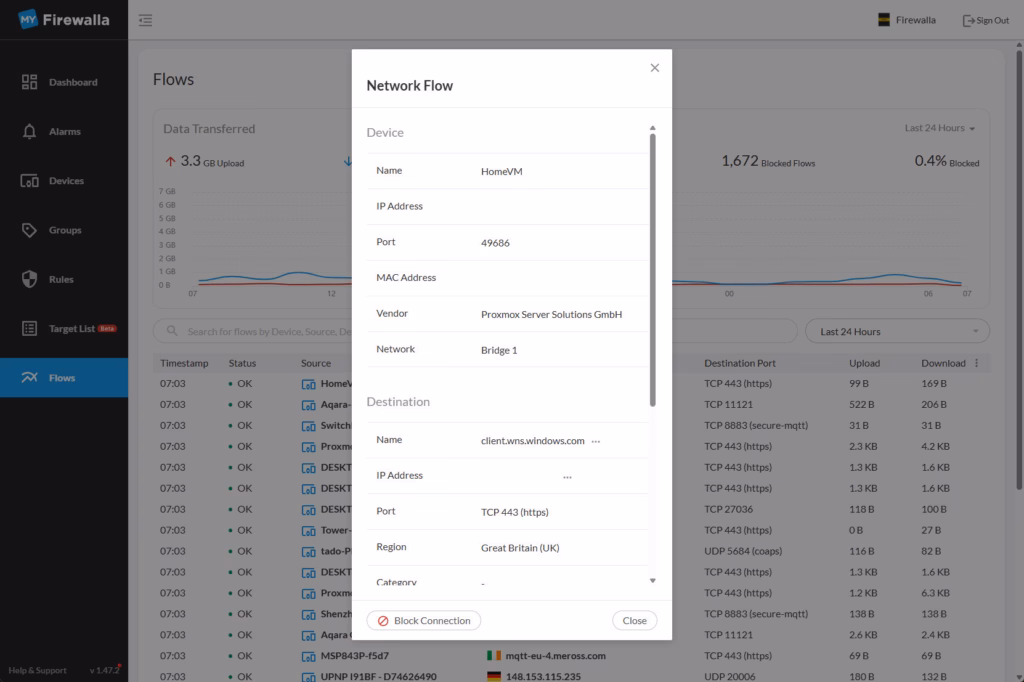Click the Firewalla box selector in header
Viewport: 1024px width, 682px height.
[x=906, y=20]
